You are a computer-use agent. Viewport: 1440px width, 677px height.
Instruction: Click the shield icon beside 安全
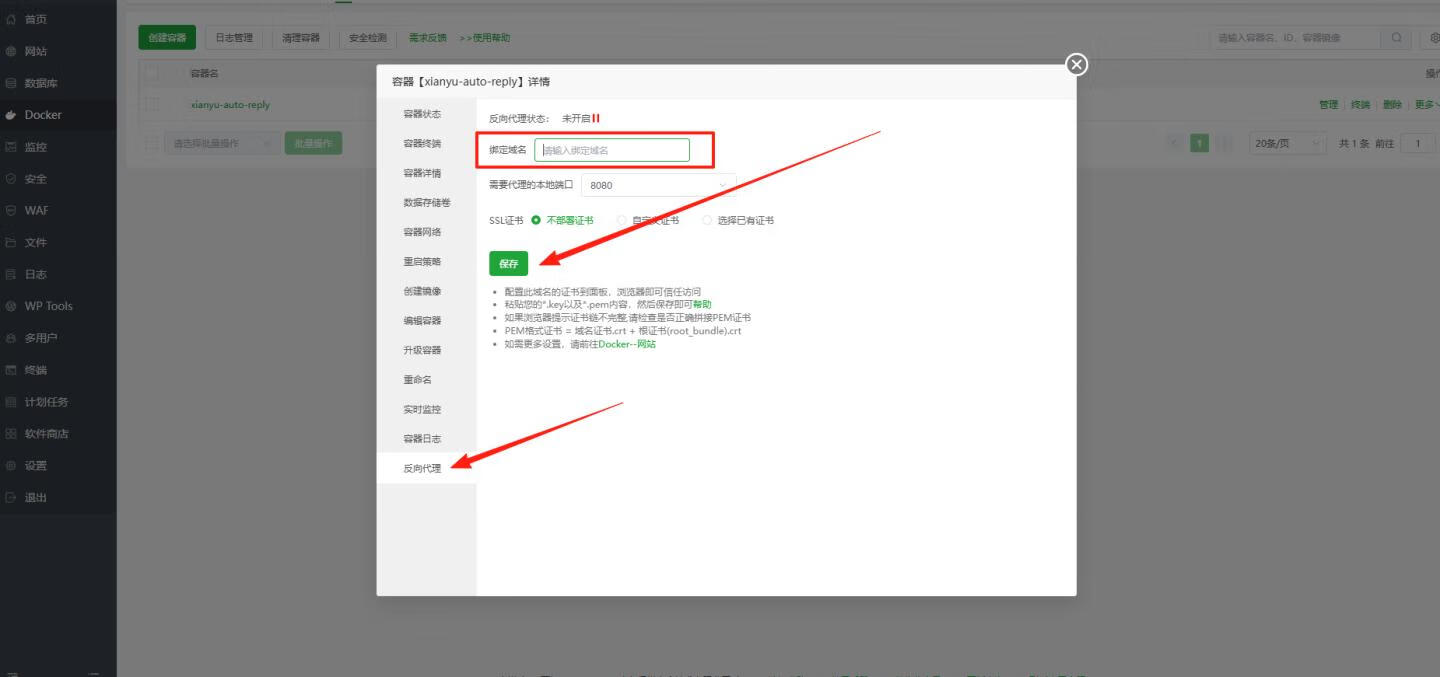[11, 179]
